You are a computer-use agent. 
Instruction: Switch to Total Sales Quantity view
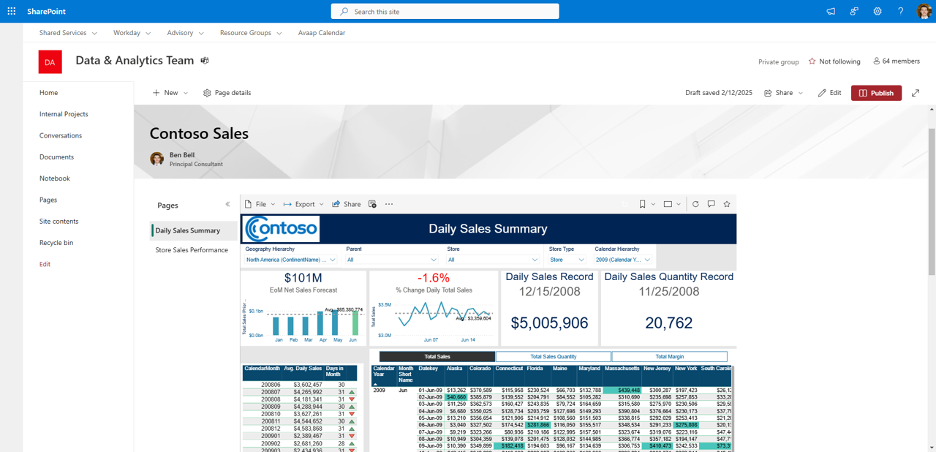(x=553, y=356)
